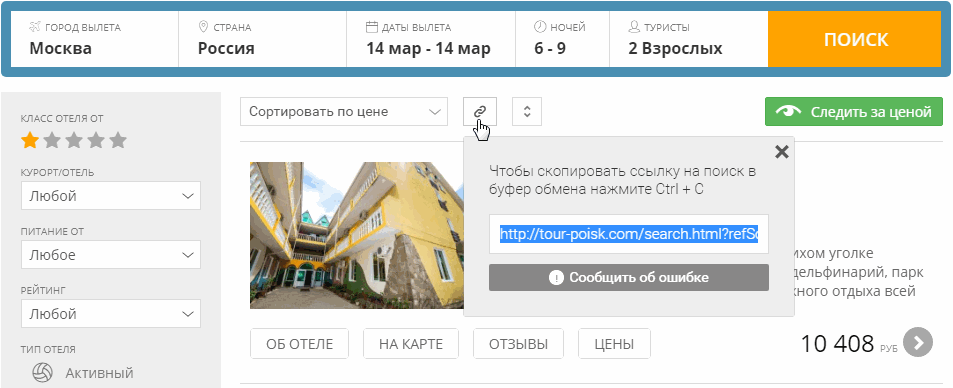Image resolution: width=953 pixels, height=388 pixels.
Task: Click the round arrow next to price 10 408
Action: coord(918,343)
